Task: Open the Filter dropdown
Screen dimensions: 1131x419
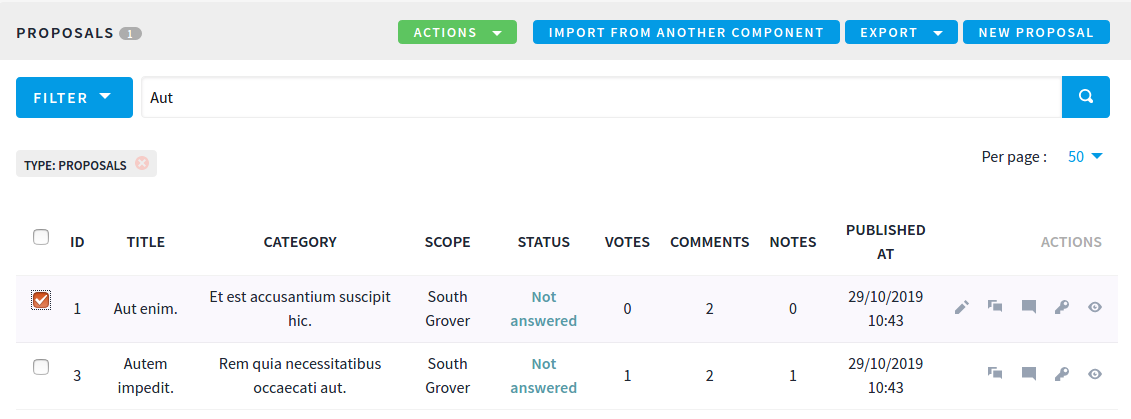Action: click(74, 97)
